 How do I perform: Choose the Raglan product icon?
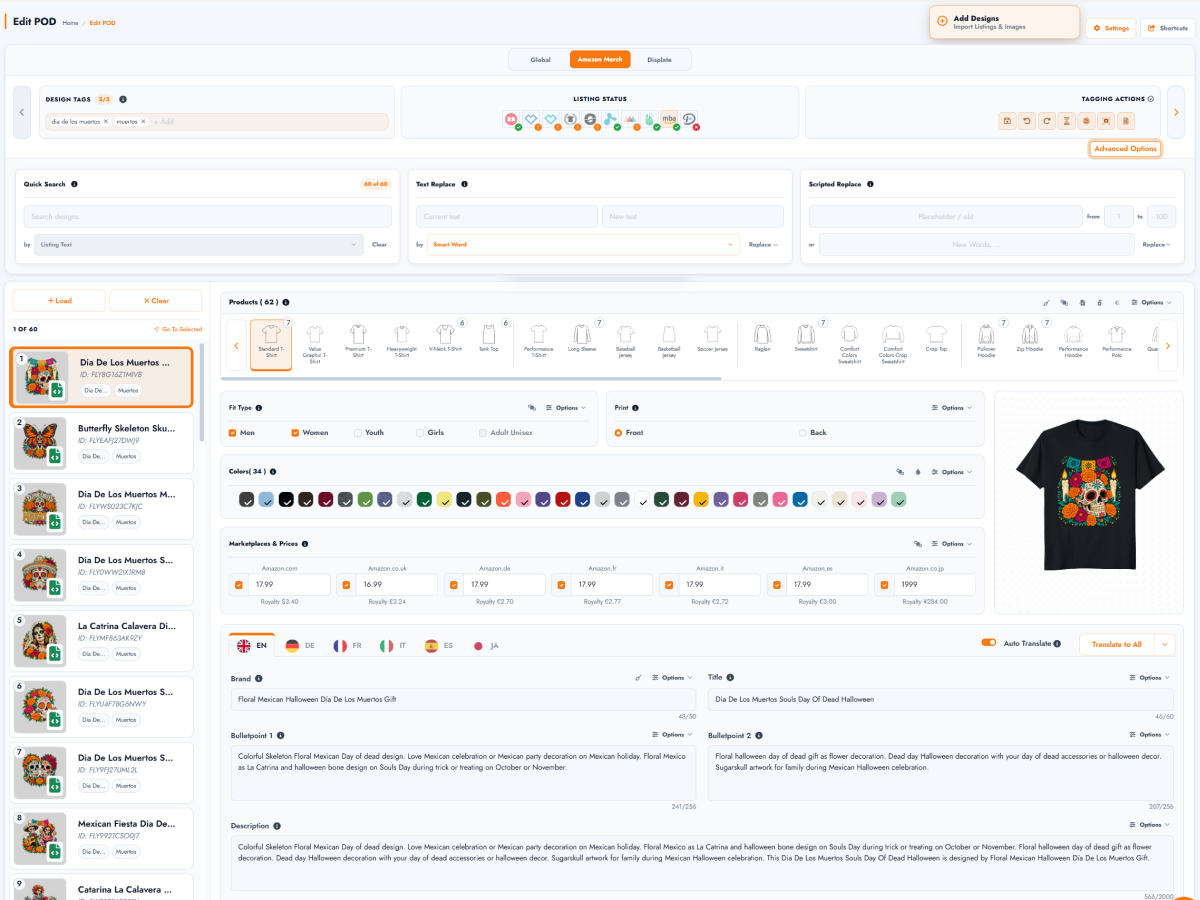tap(763, 340)
